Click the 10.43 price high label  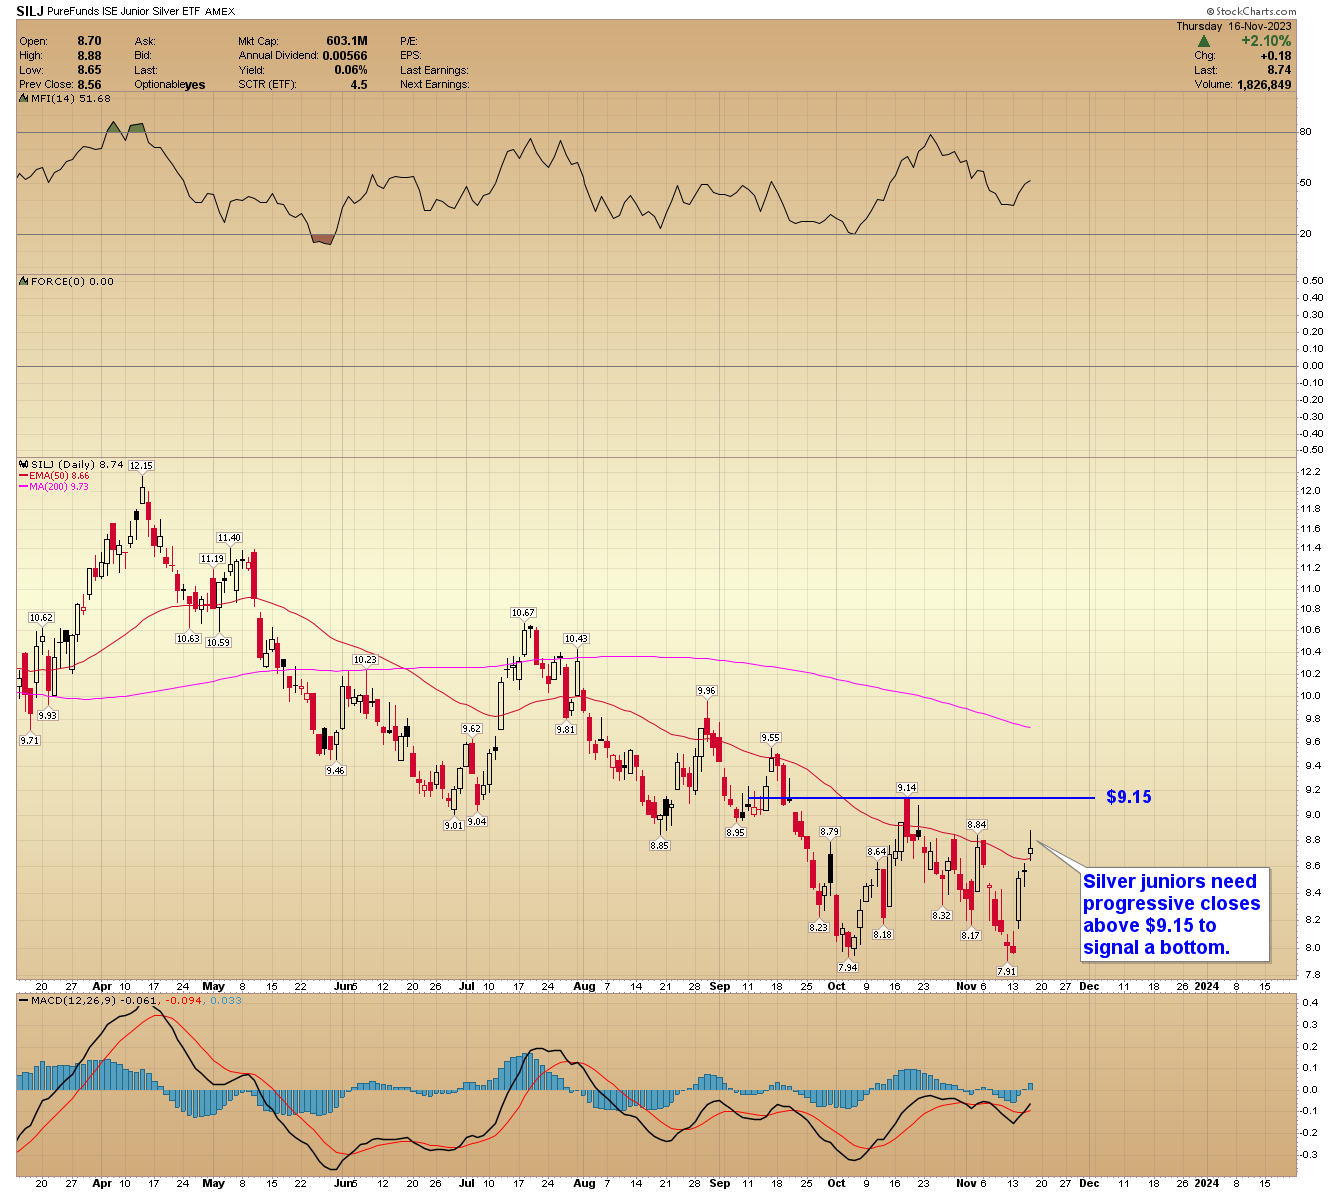tap(576, 638)
